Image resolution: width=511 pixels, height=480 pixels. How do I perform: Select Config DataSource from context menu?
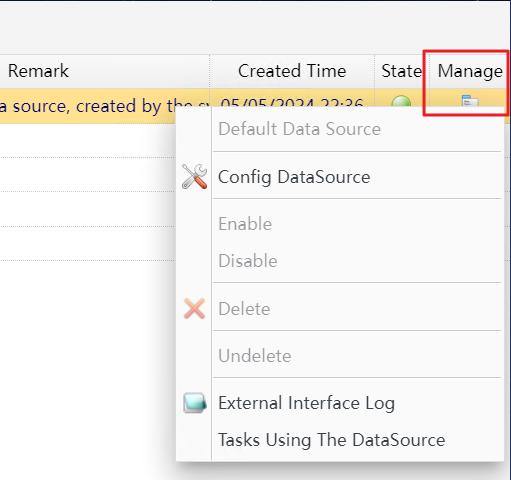(294, 177)
